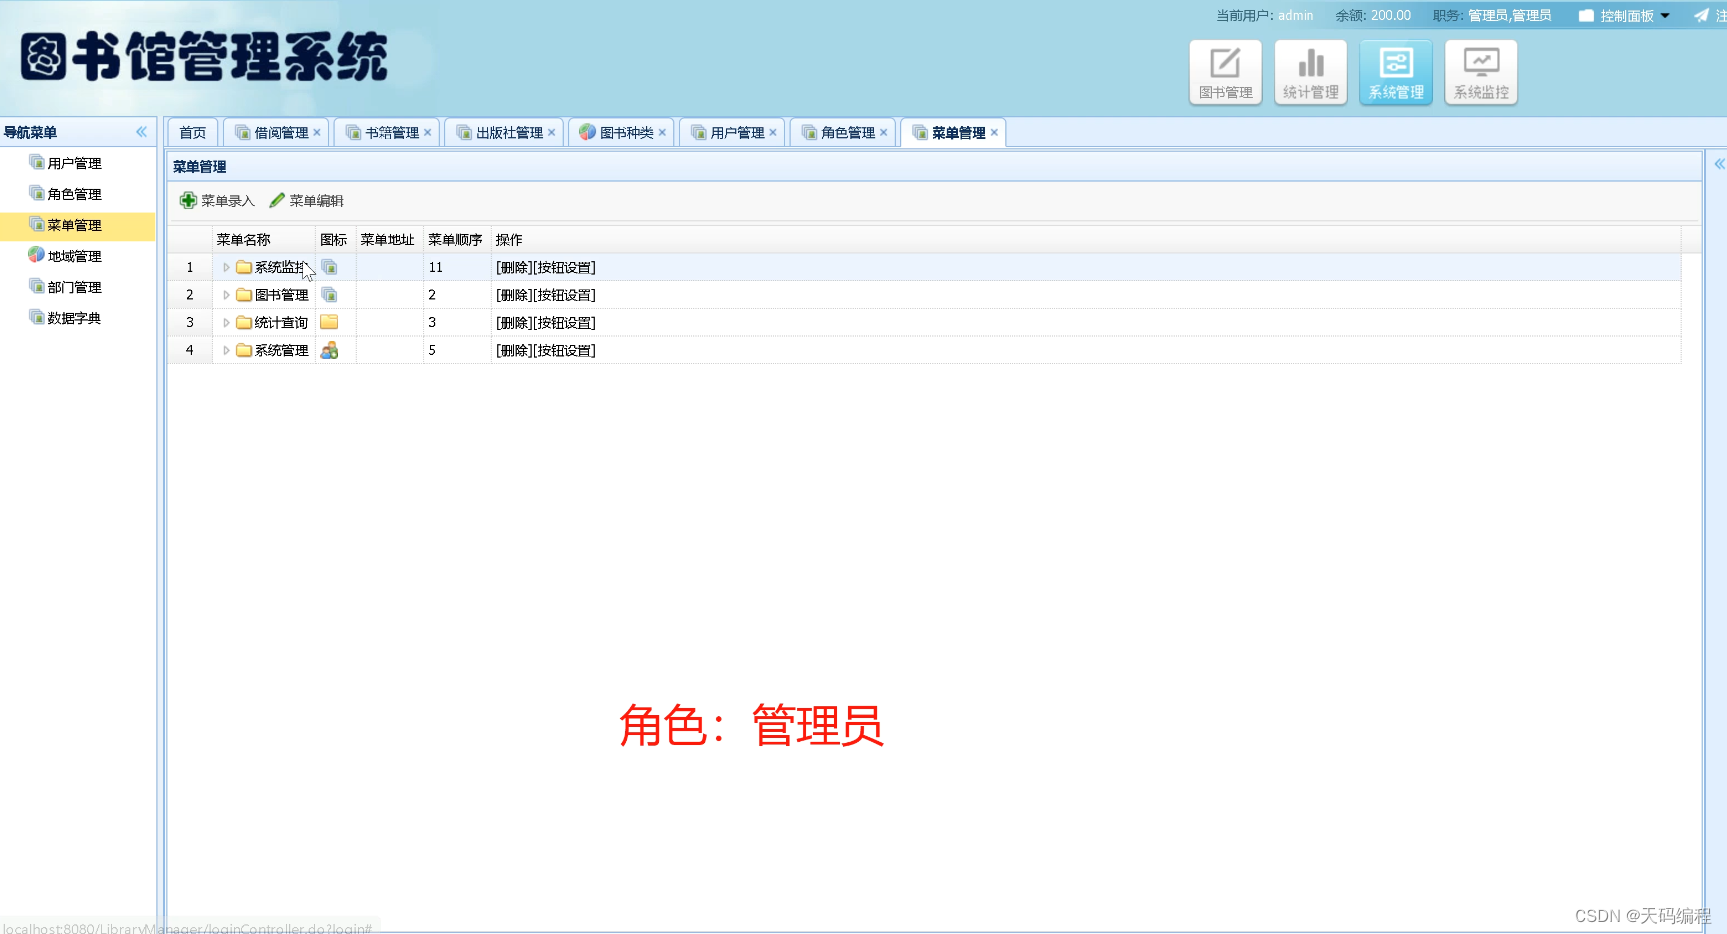The image size is (1727, 934).
Task: Click the icon in the 系统监控 row
Action: 329,267
